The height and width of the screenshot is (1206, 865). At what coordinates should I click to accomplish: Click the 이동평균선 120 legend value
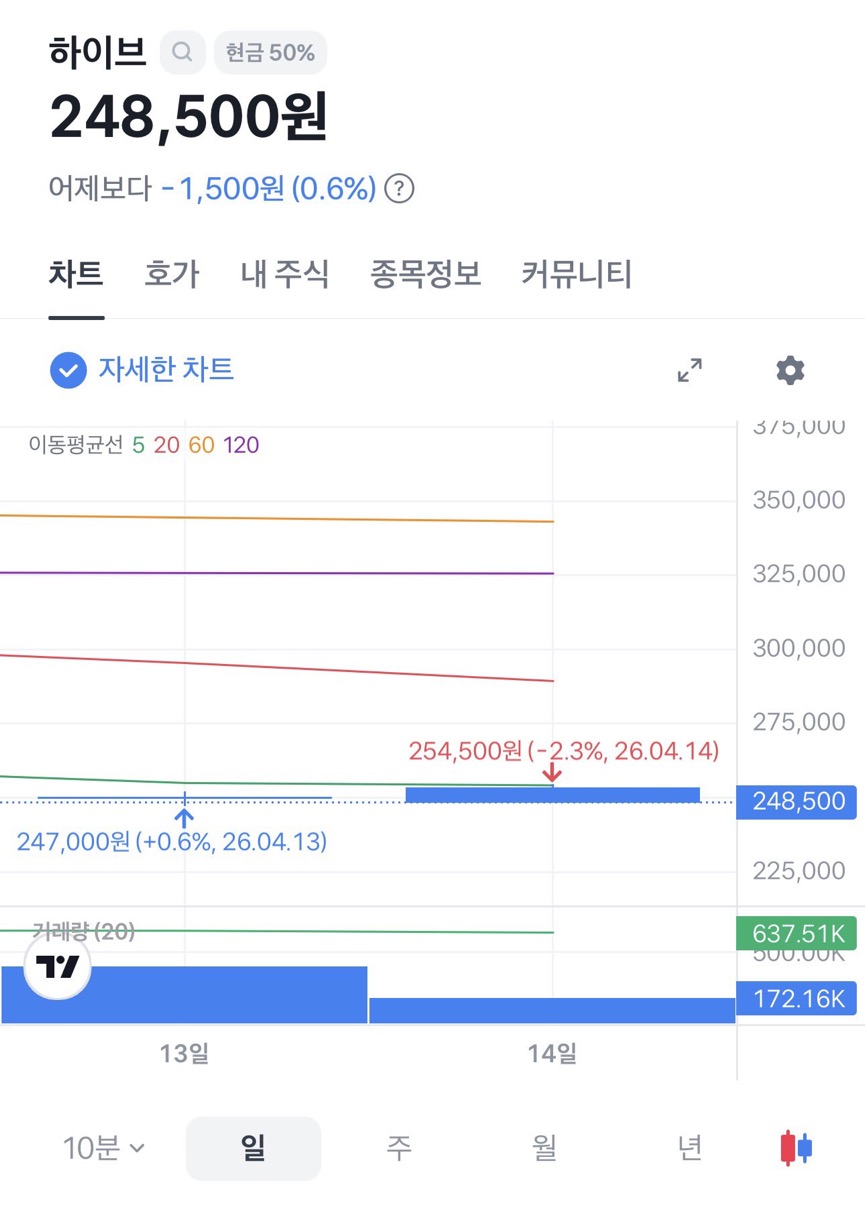[241, 445]
